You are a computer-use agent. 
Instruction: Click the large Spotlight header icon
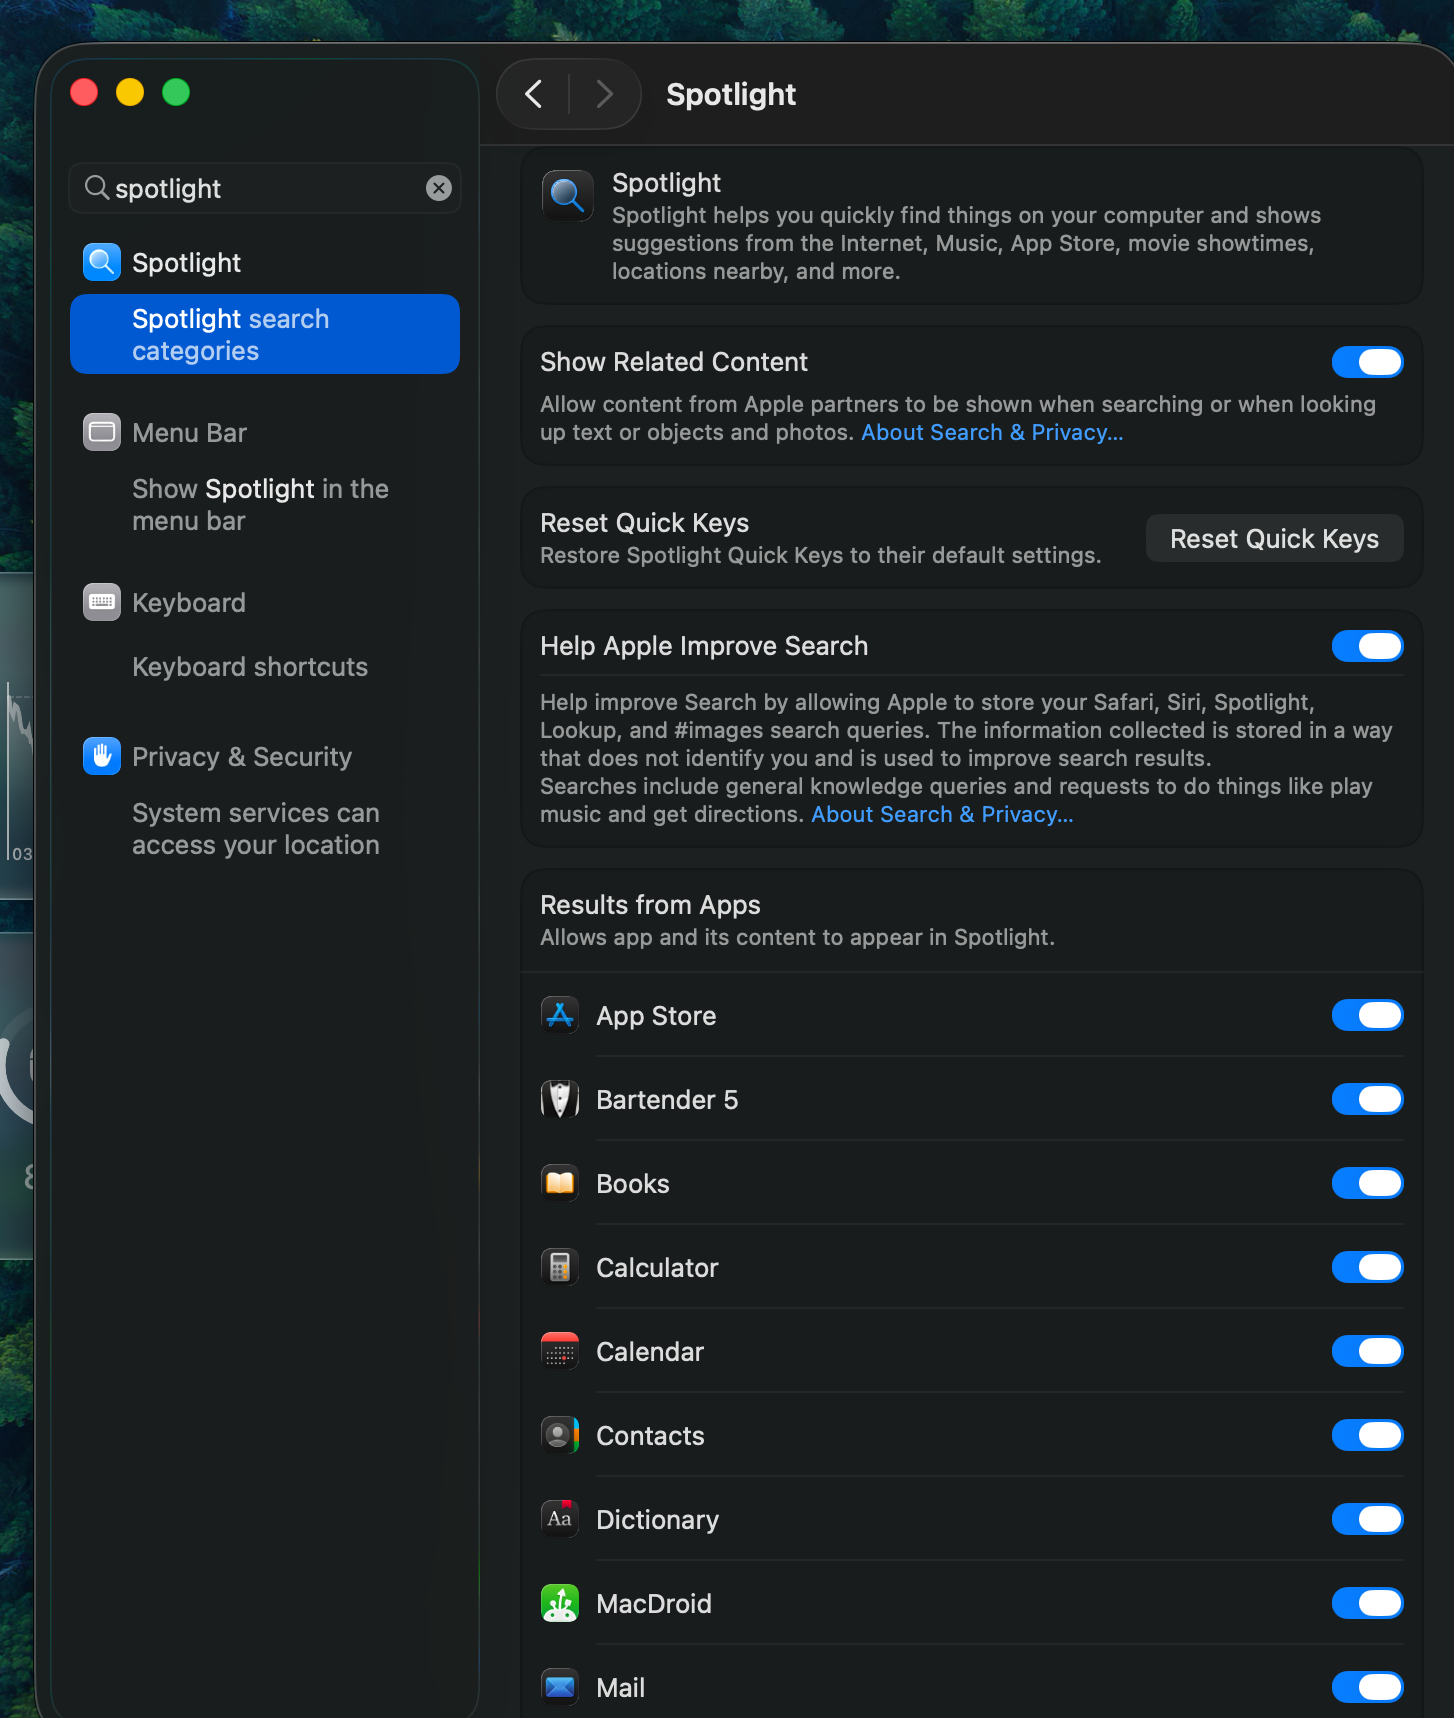[567, 195]
